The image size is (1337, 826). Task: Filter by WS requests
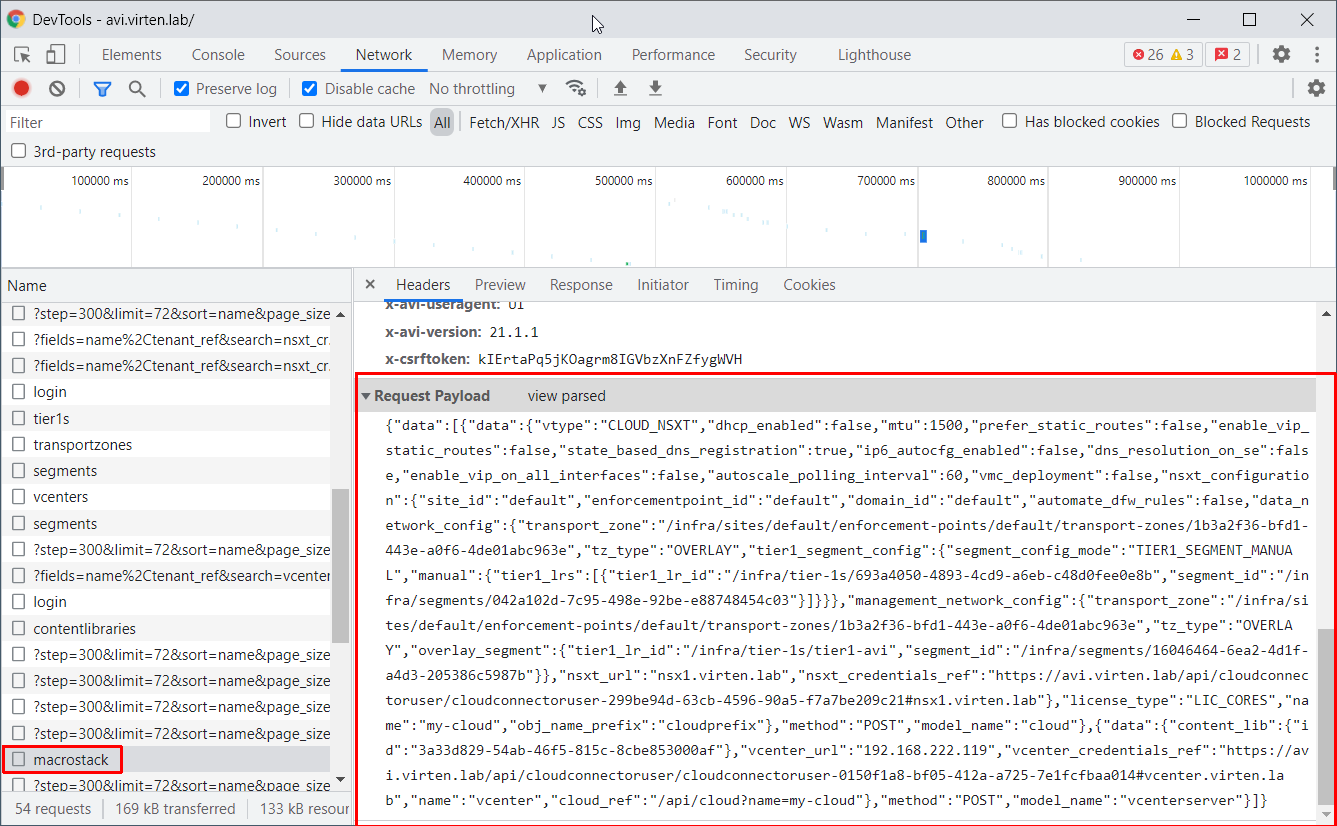[x=799, y=122]
